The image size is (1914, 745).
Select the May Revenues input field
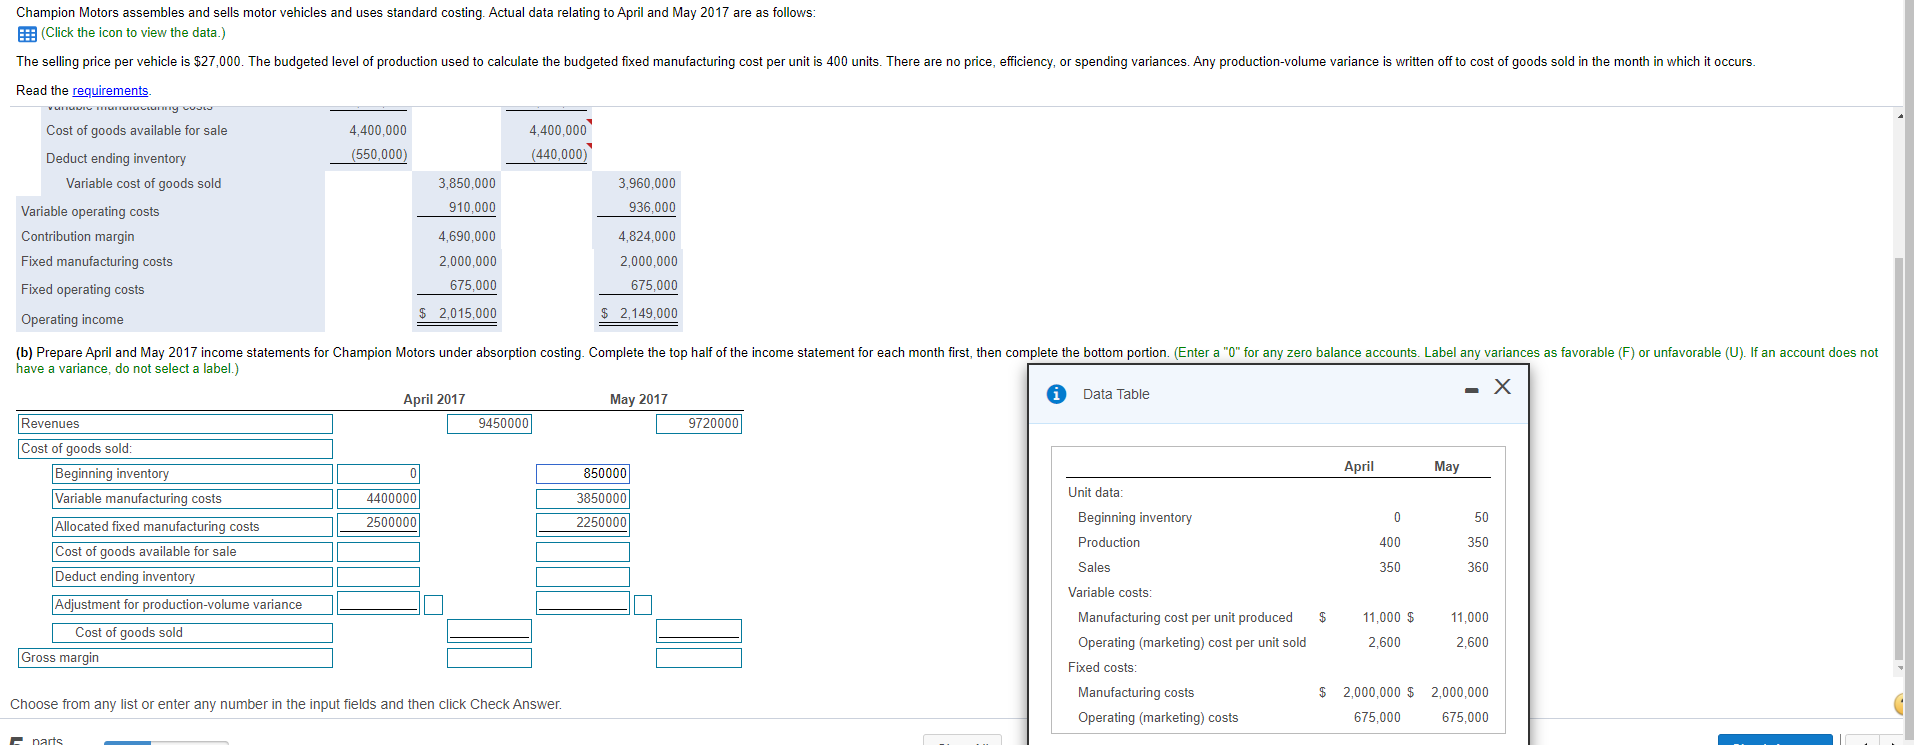(x=699, y=424)
